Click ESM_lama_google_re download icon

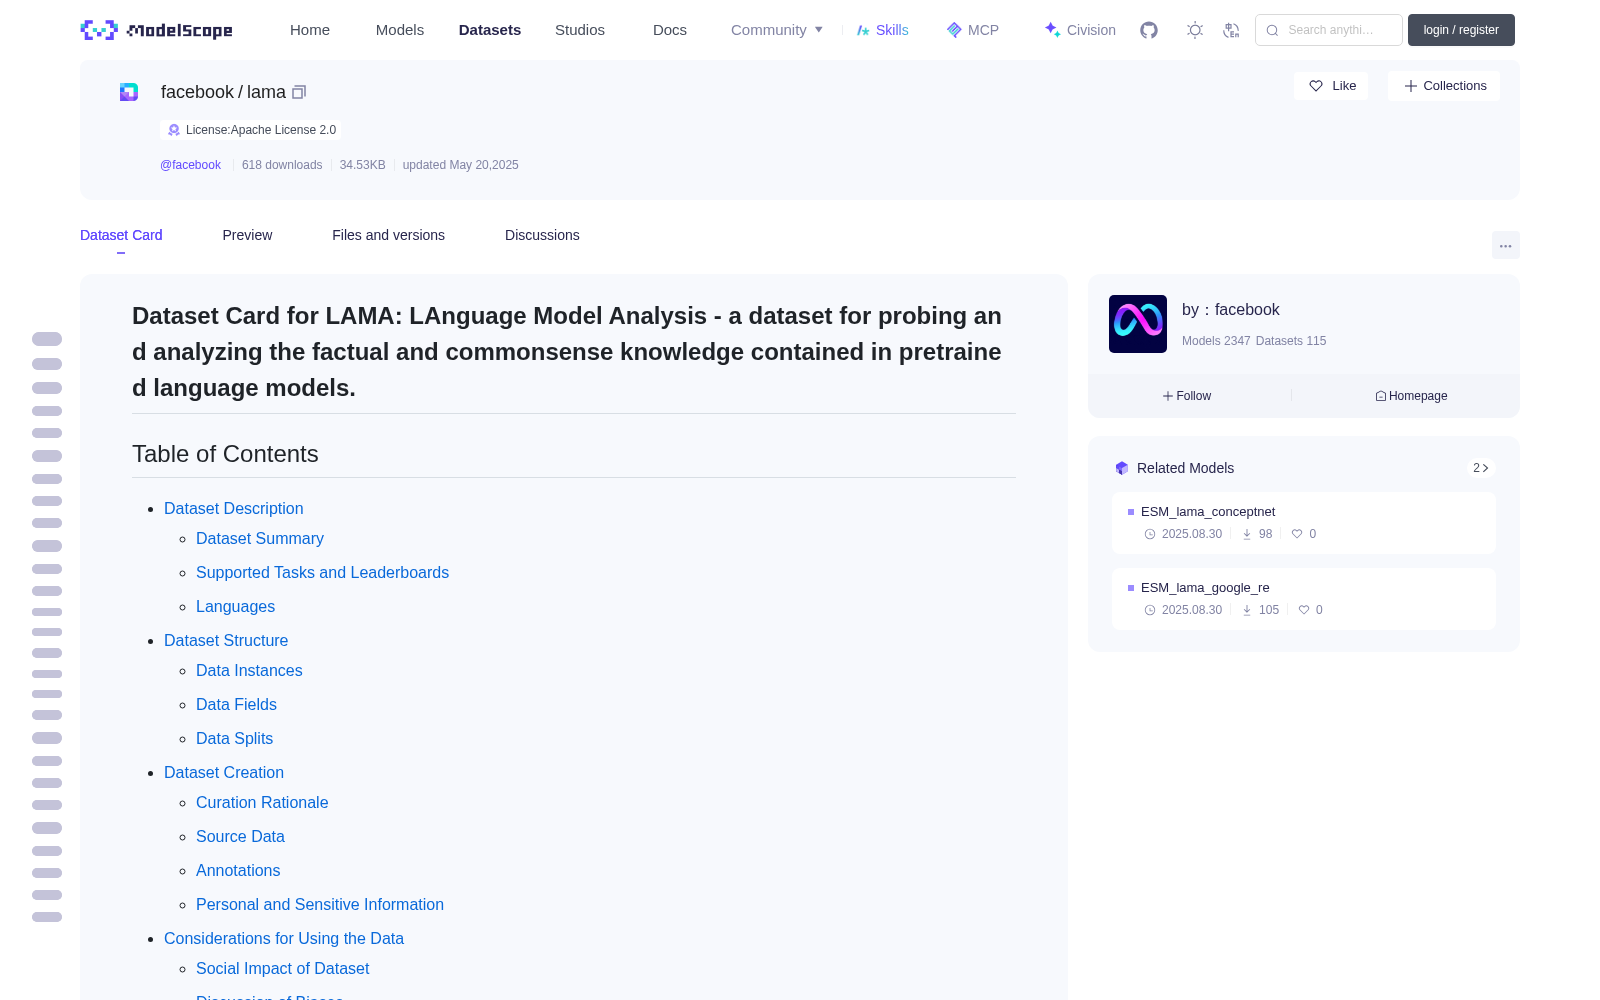(1247, 610)
